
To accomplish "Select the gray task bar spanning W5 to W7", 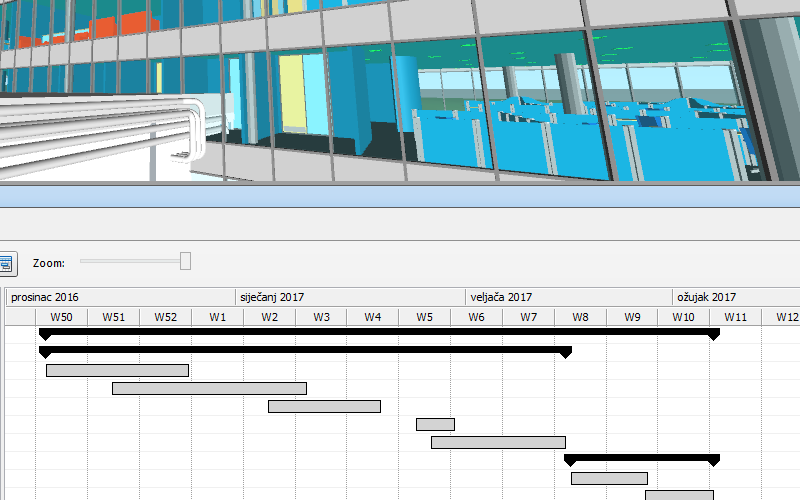I will tap(498, 442).
